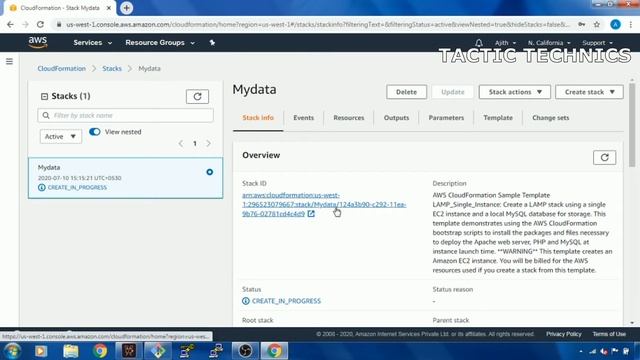Show hidden icons in the system tray
640x360 pixels.
click(x=580, y=351)
